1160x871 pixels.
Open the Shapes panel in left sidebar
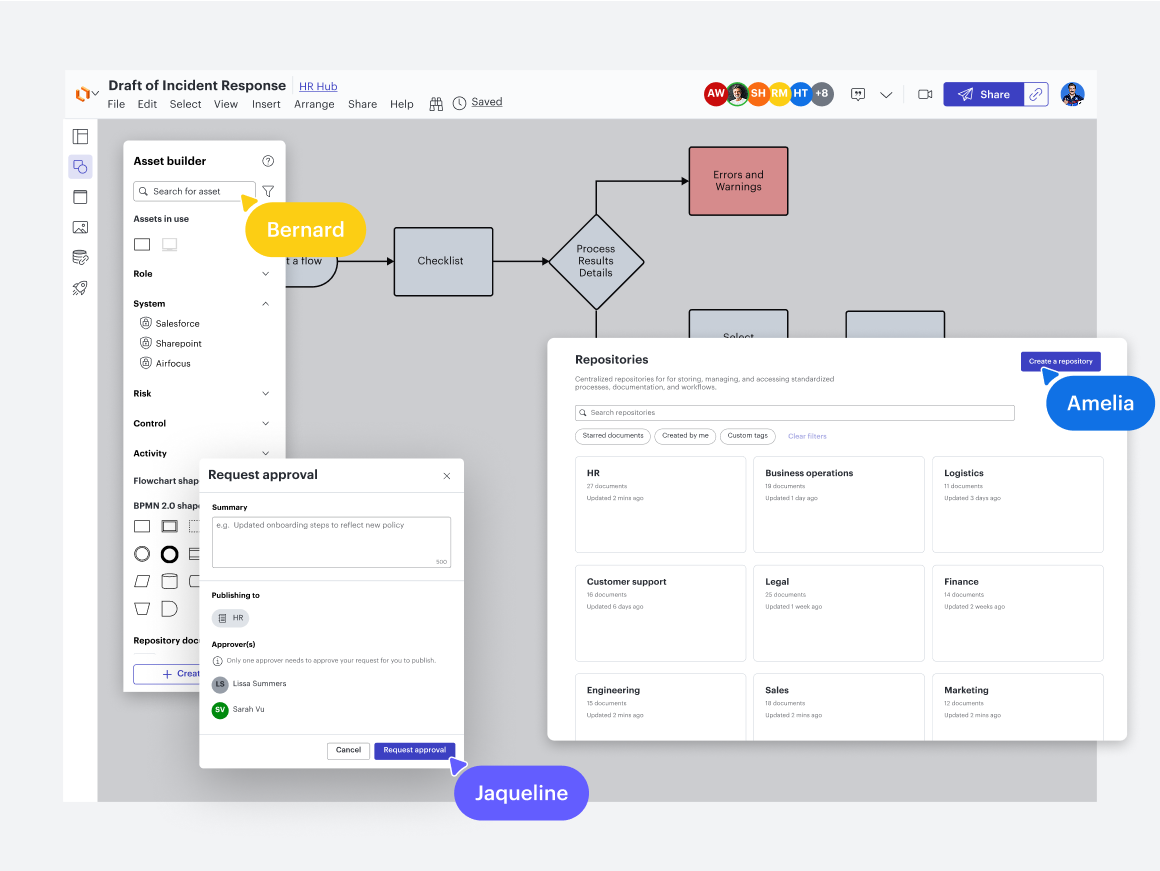pyautogui.click(x=80, y=167)
